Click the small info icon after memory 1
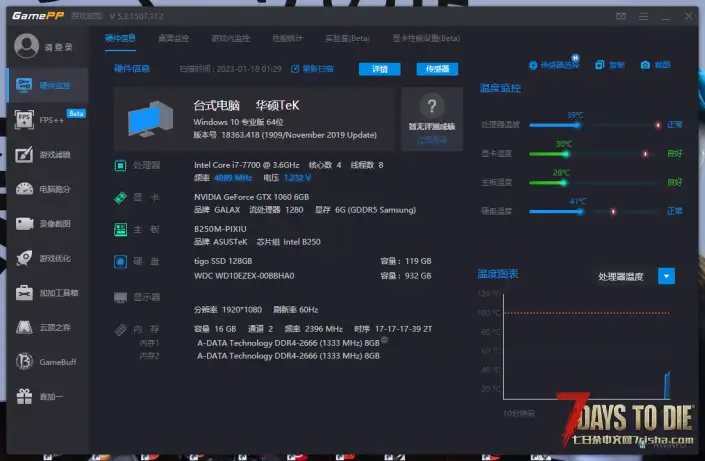Screen dimensions: 705x461 click(384, 340)
